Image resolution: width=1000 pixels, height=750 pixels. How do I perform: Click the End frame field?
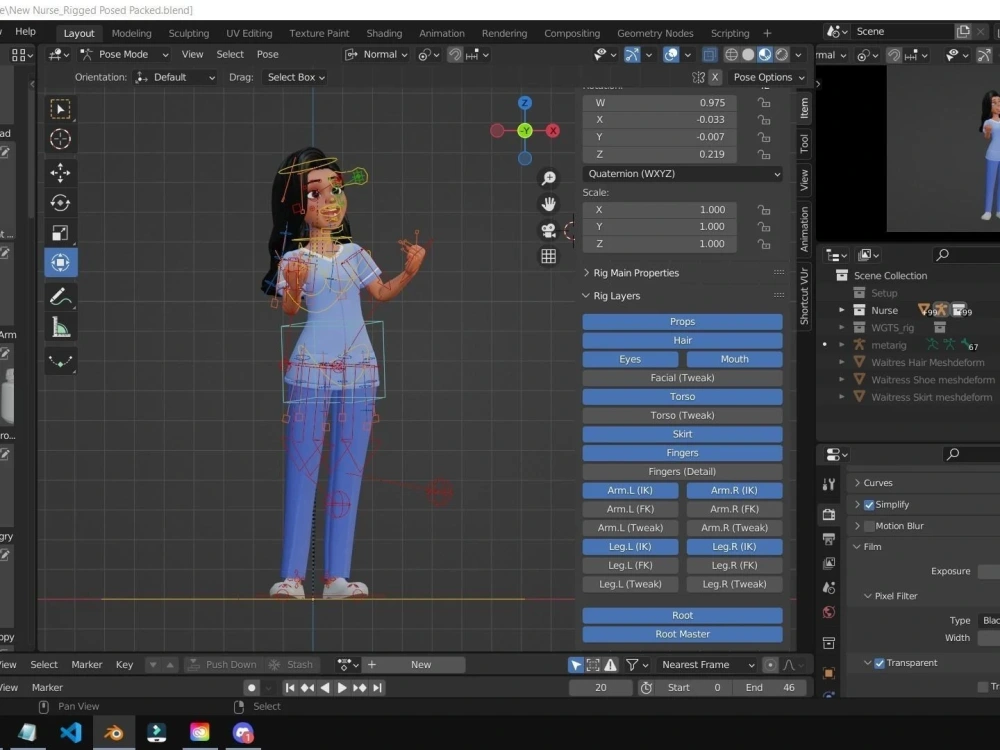[769, 688]
